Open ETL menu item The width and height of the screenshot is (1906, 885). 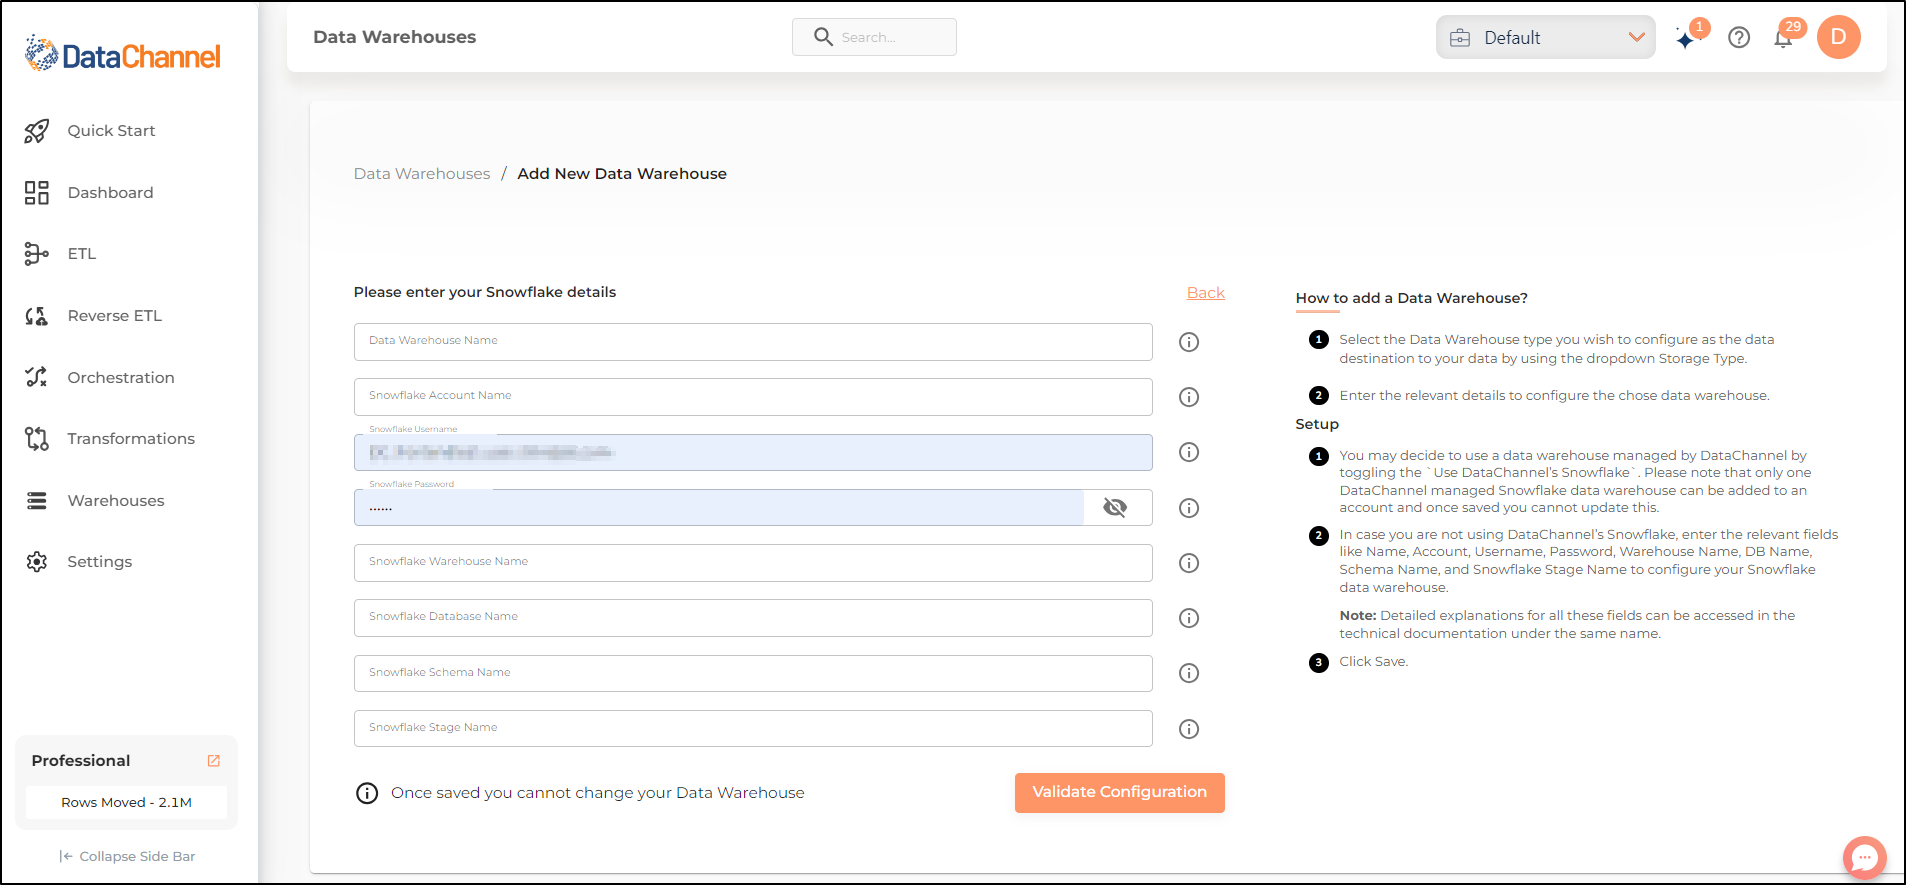click(x=82, y=254)
